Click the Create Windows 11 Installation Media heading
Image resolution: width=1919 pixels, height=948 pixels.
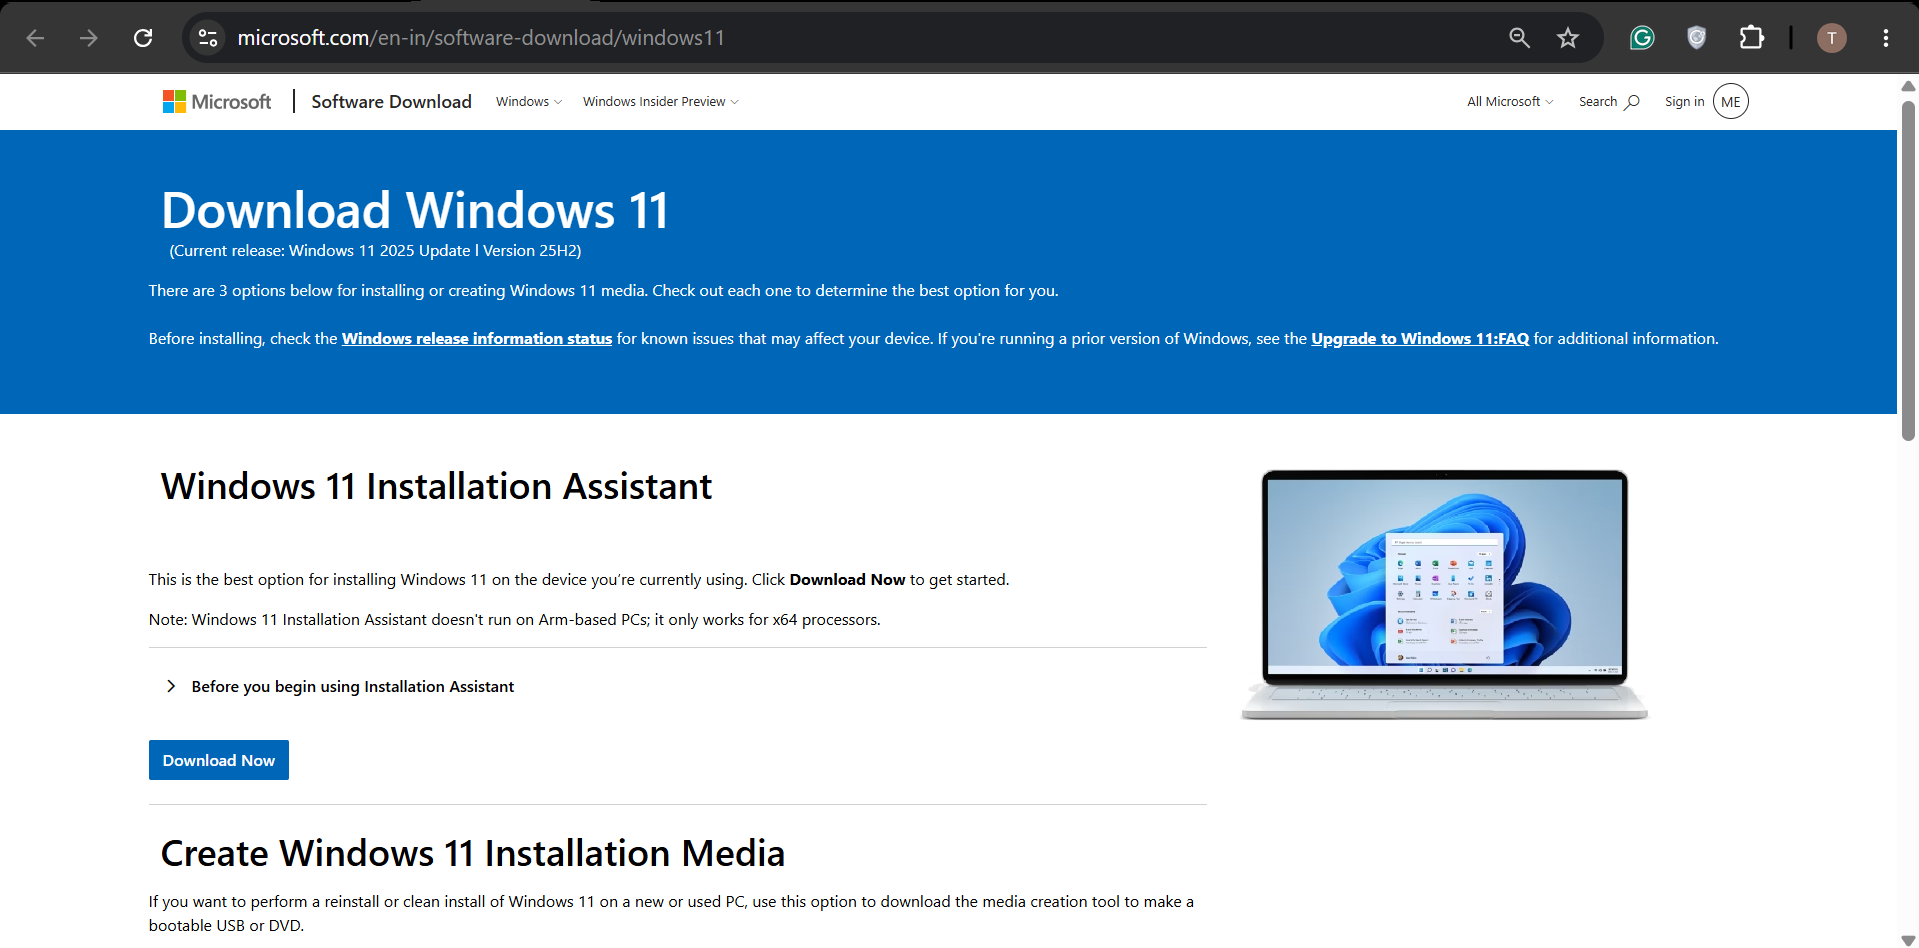(x=472, y=853)
